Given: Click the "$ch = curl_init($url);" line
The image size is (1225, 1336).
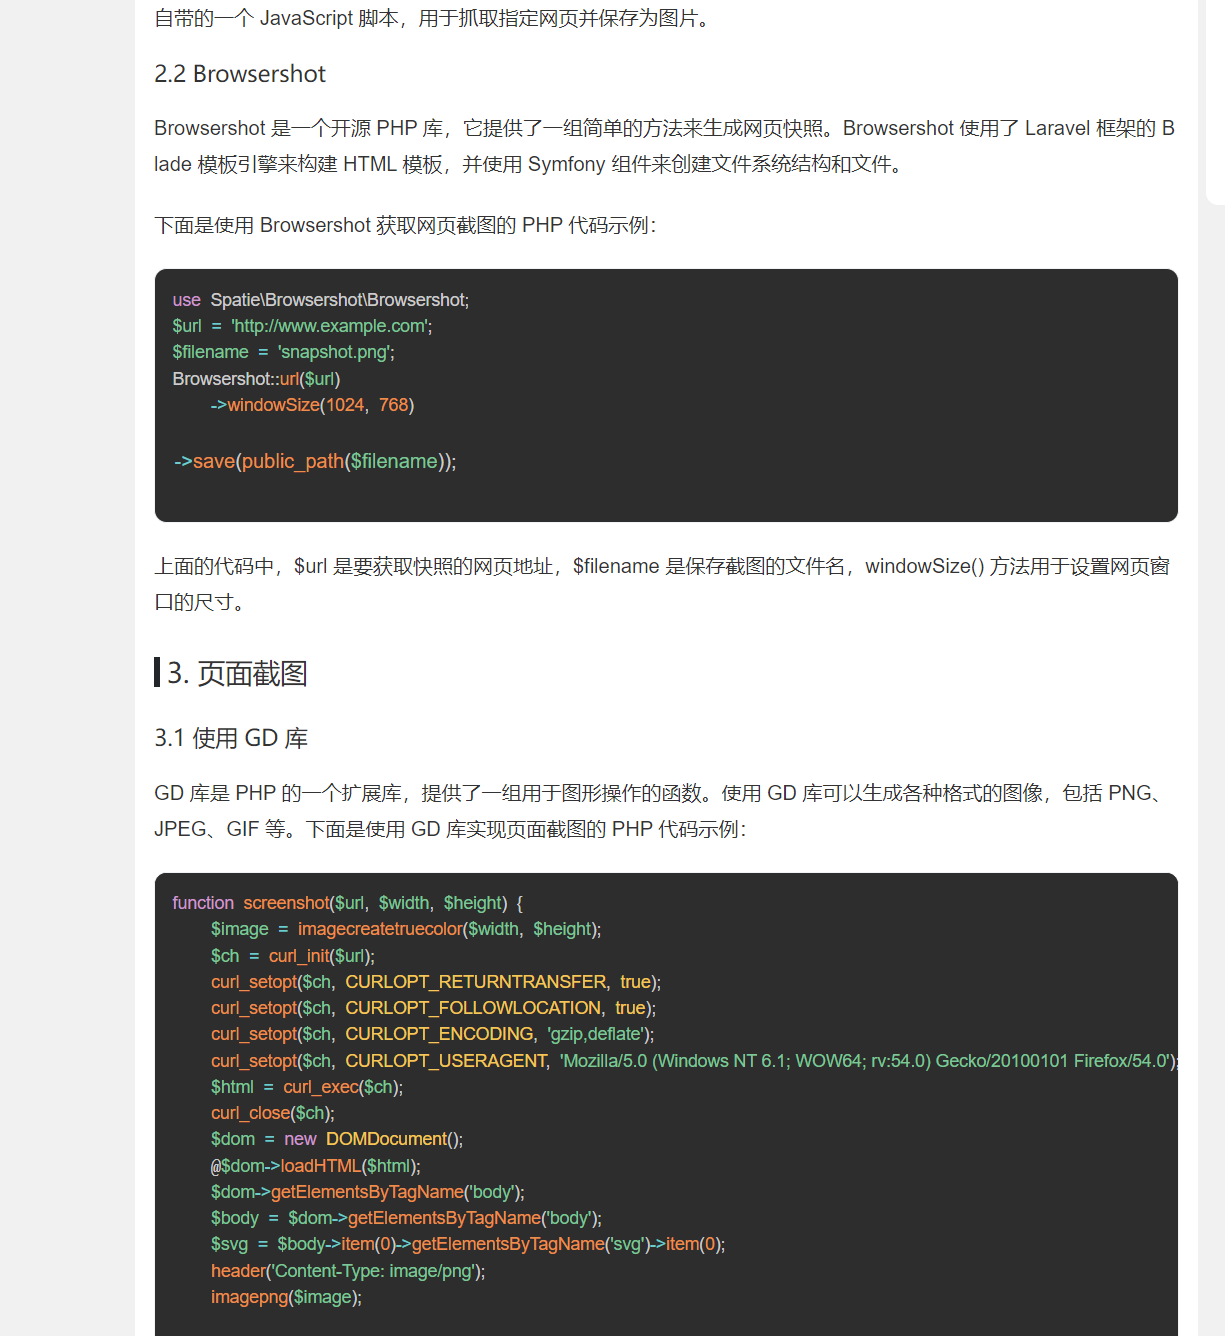Looking at the screenshot, I should click(292, 956).
